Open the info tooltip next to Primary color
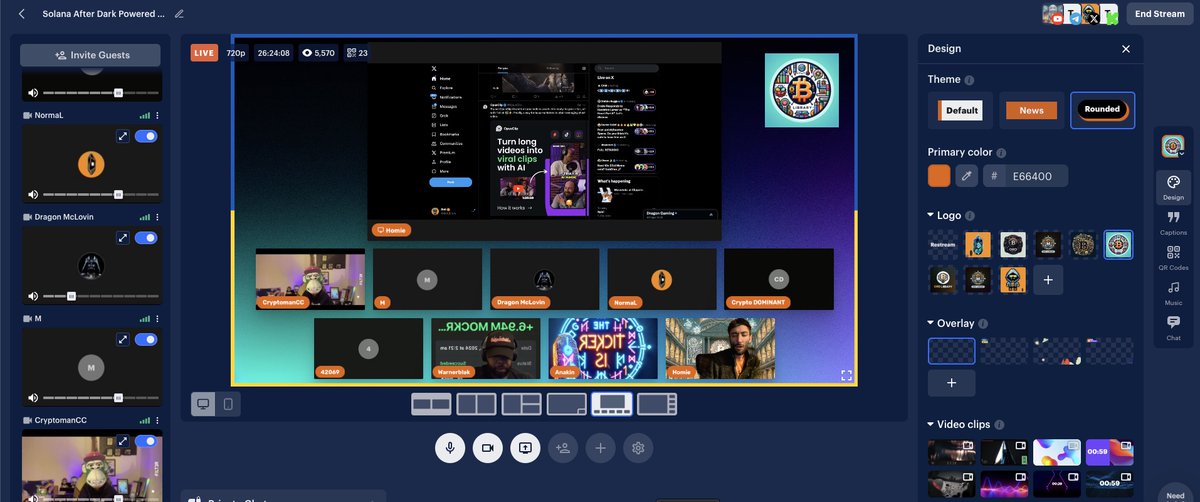Viewport: 1200px width, 502px height. coord(1001,152)
